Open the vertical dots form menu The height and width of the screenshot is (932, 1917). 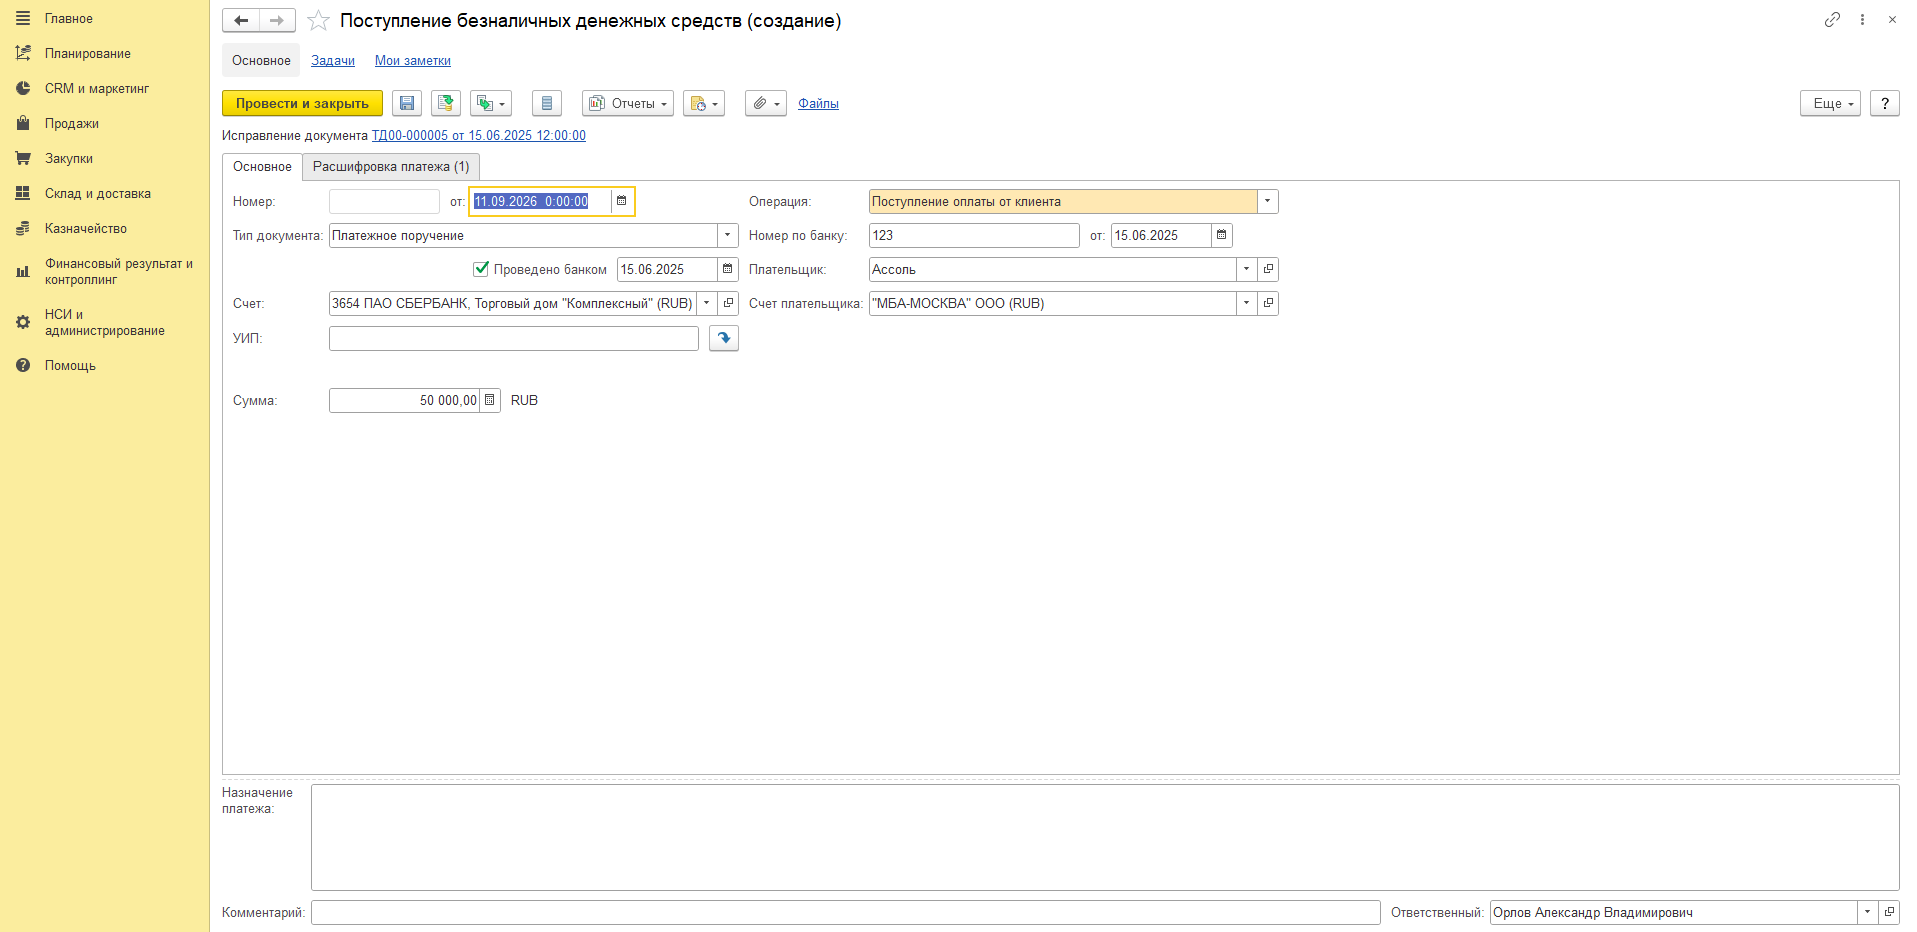tap(1862, 19)
